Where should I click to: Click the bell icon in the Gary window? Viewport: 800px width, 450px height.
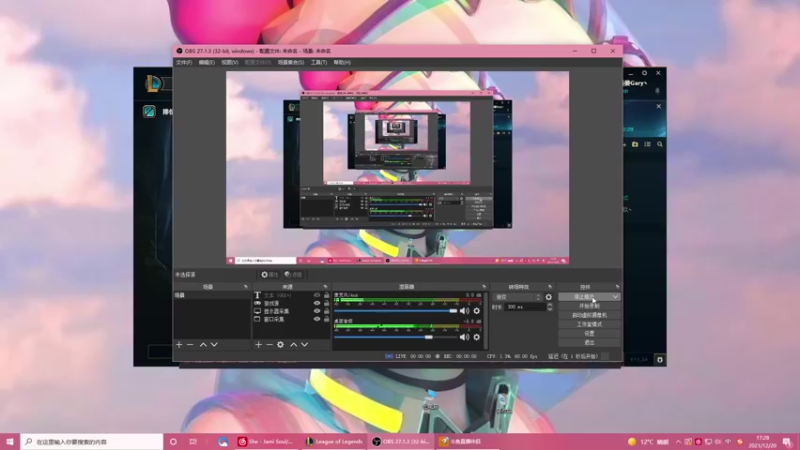coord(657,91)
